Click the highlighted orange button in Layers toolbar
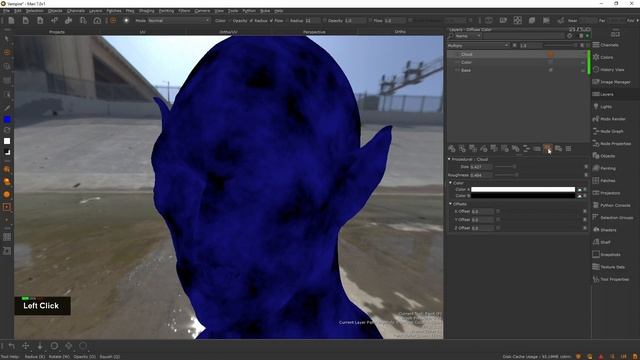Image resolution: width=640 pixels, height=360 pixels. (547, 148)
